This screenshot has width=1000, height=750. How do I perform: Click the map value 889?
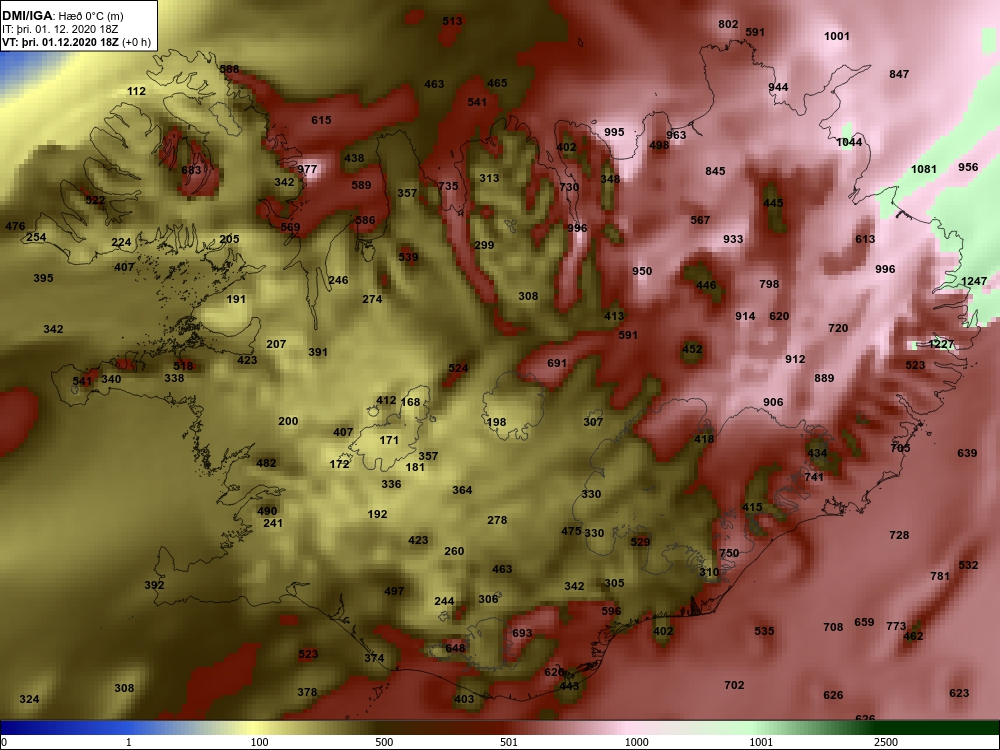click(824, 378)
